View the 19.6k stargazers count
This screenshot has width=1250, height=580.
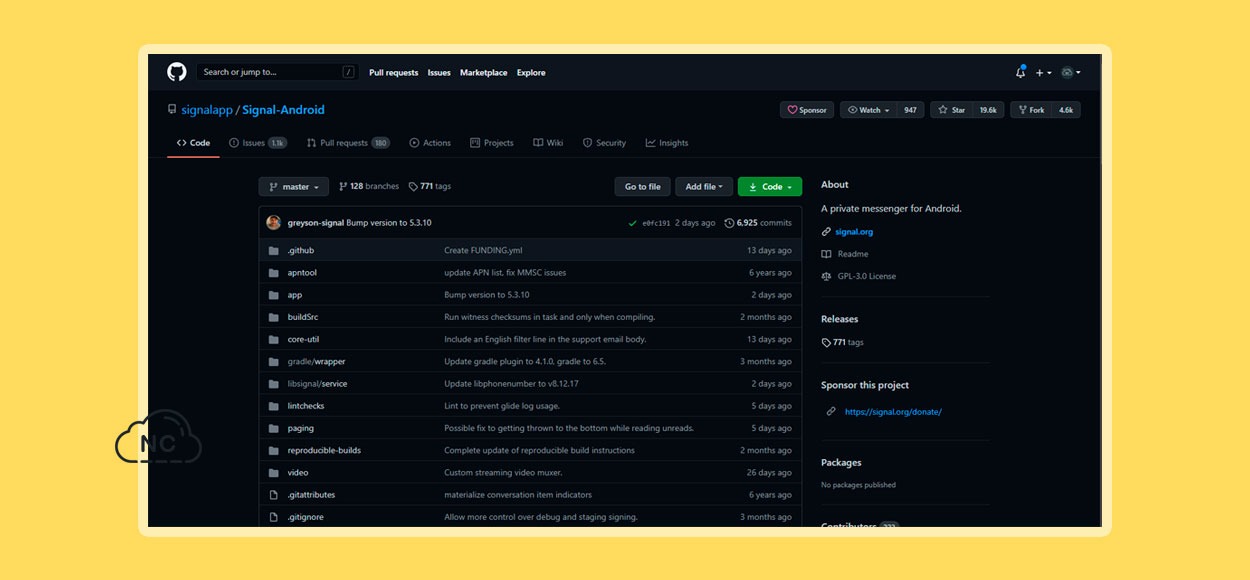(x=988, y=110)
